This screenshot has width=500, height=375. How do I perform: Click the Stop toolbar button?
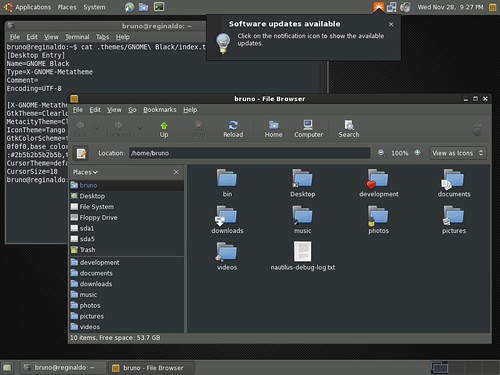pos(198,129)
